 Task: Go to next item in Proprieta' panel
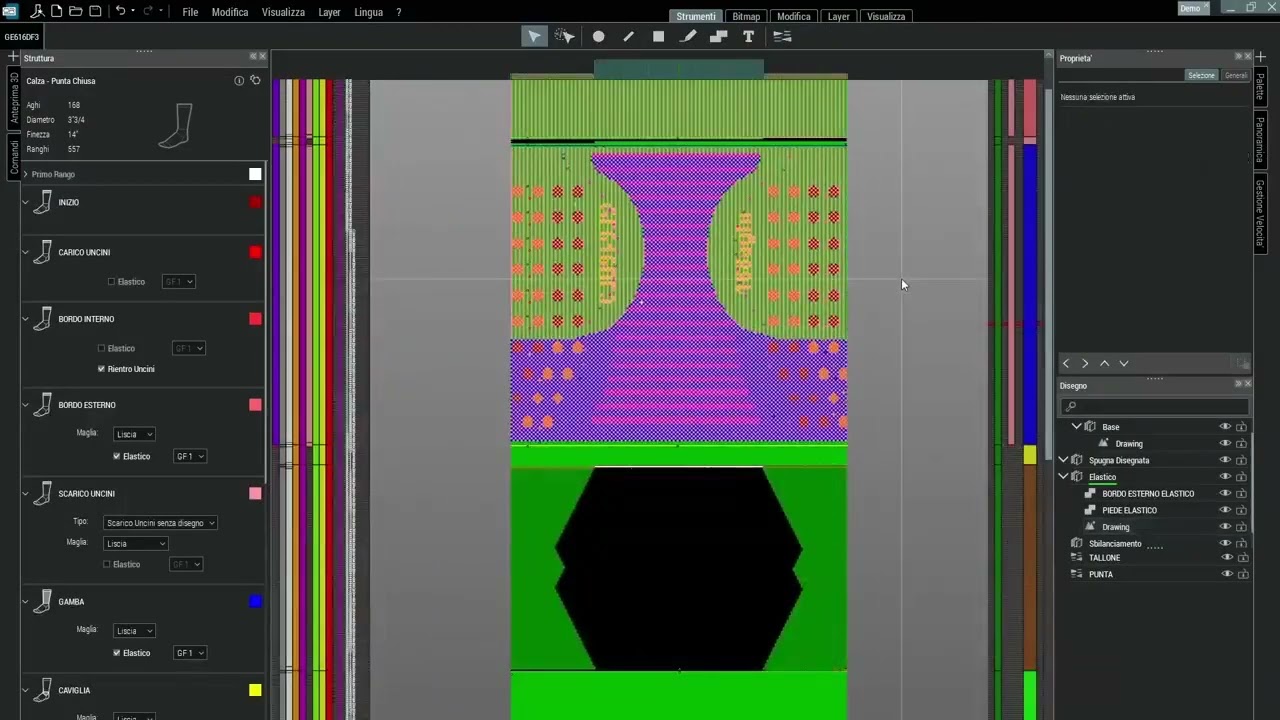[x=1085, y=364]
